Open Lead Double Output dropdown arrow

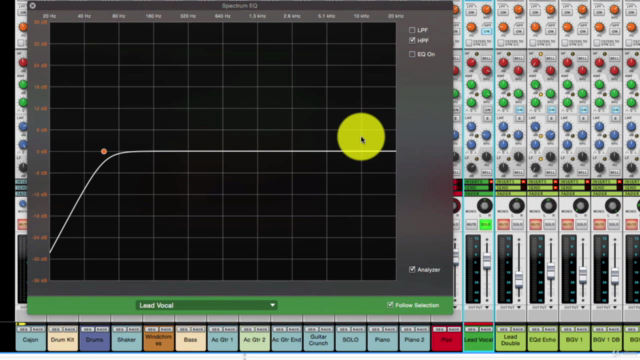click(519, 307)
